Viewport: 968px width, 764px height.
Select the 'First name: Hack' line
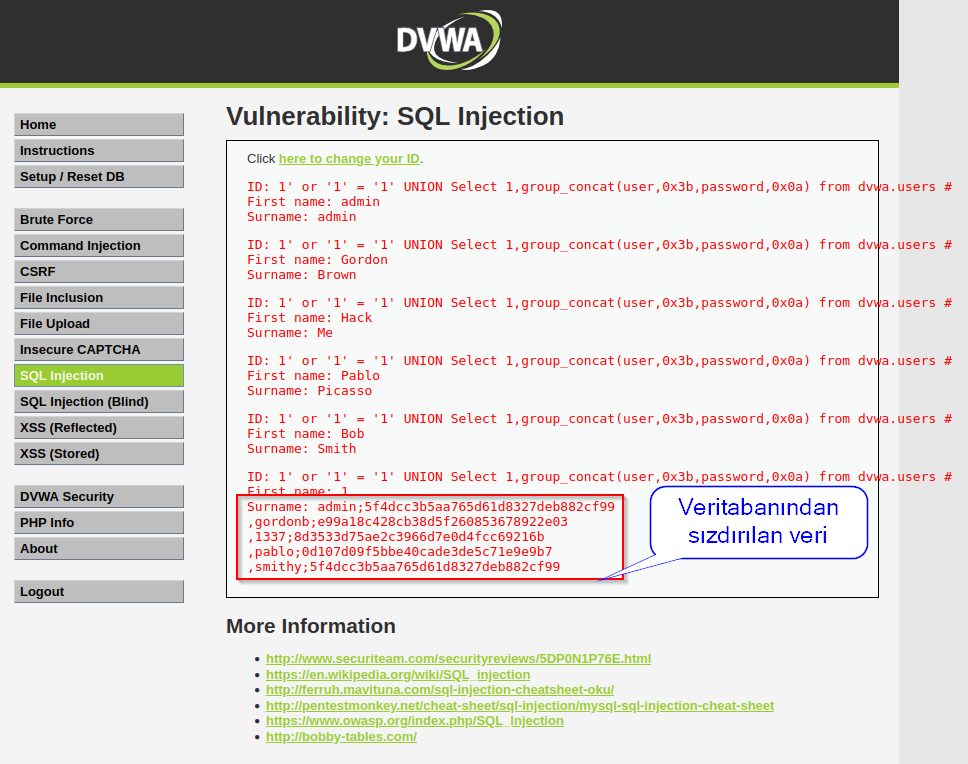tap(309, 318)
